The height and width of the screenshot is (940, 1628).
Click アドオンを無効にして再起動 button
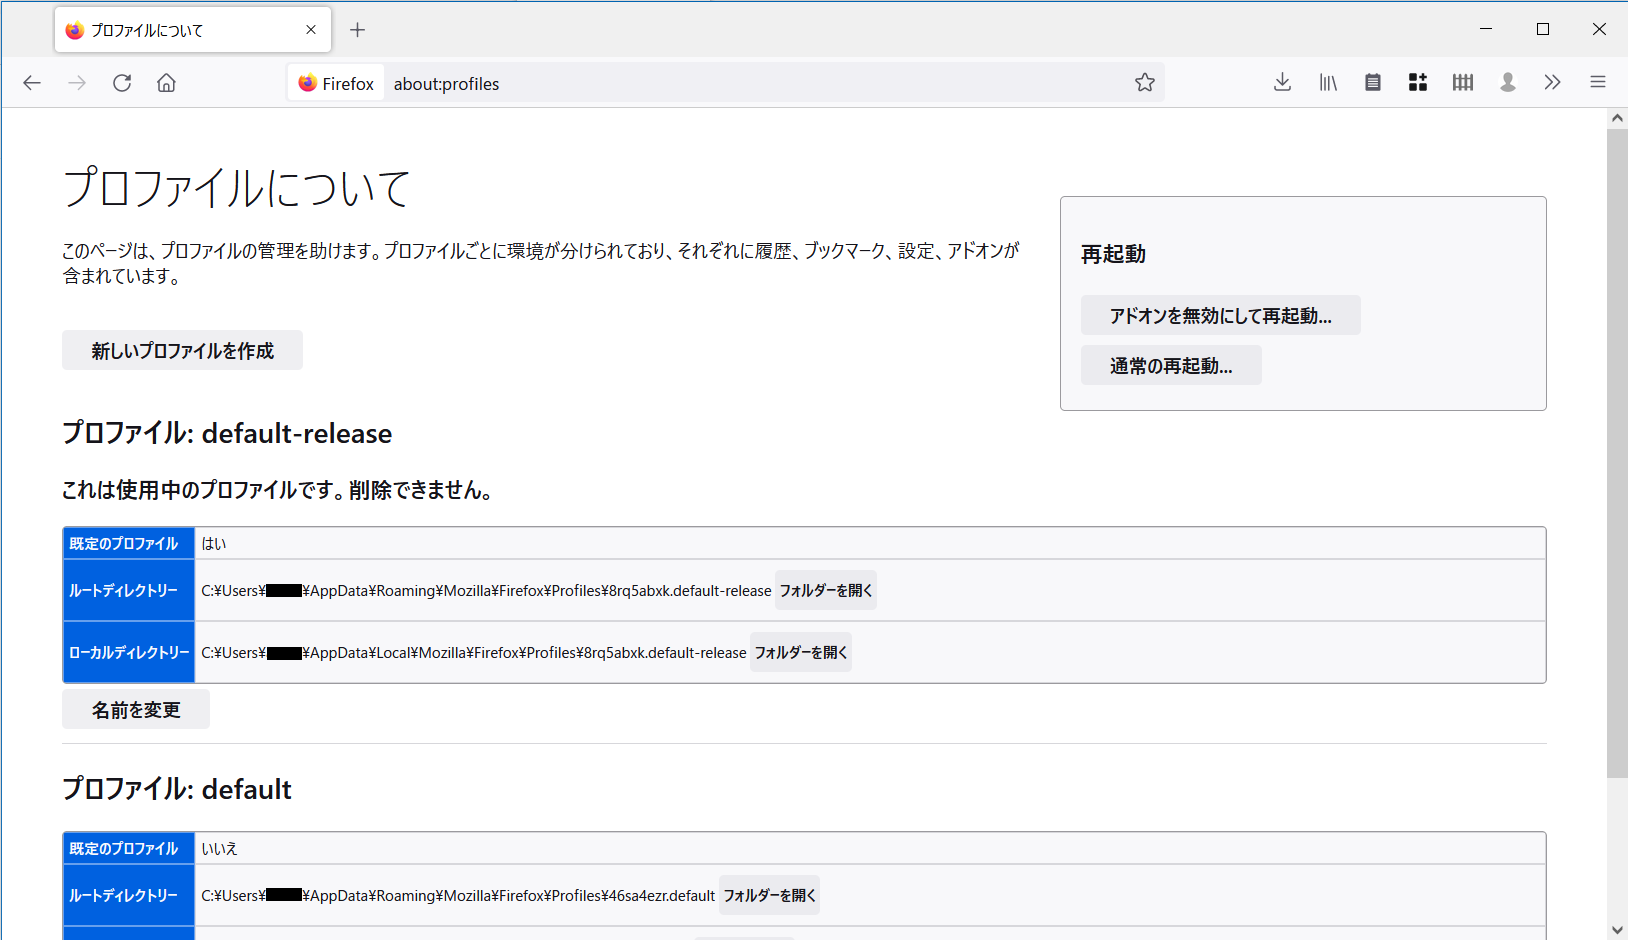click(1220, 315)
